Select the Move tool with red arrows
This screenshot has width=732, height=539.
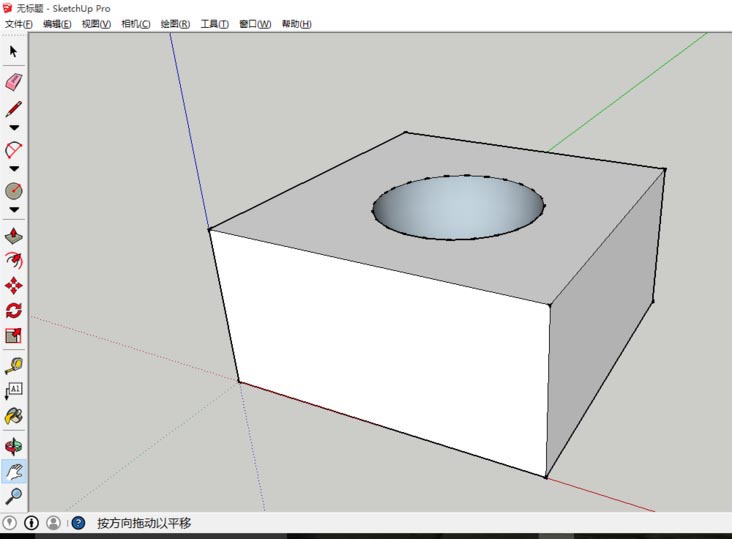(x=14, y=285)
